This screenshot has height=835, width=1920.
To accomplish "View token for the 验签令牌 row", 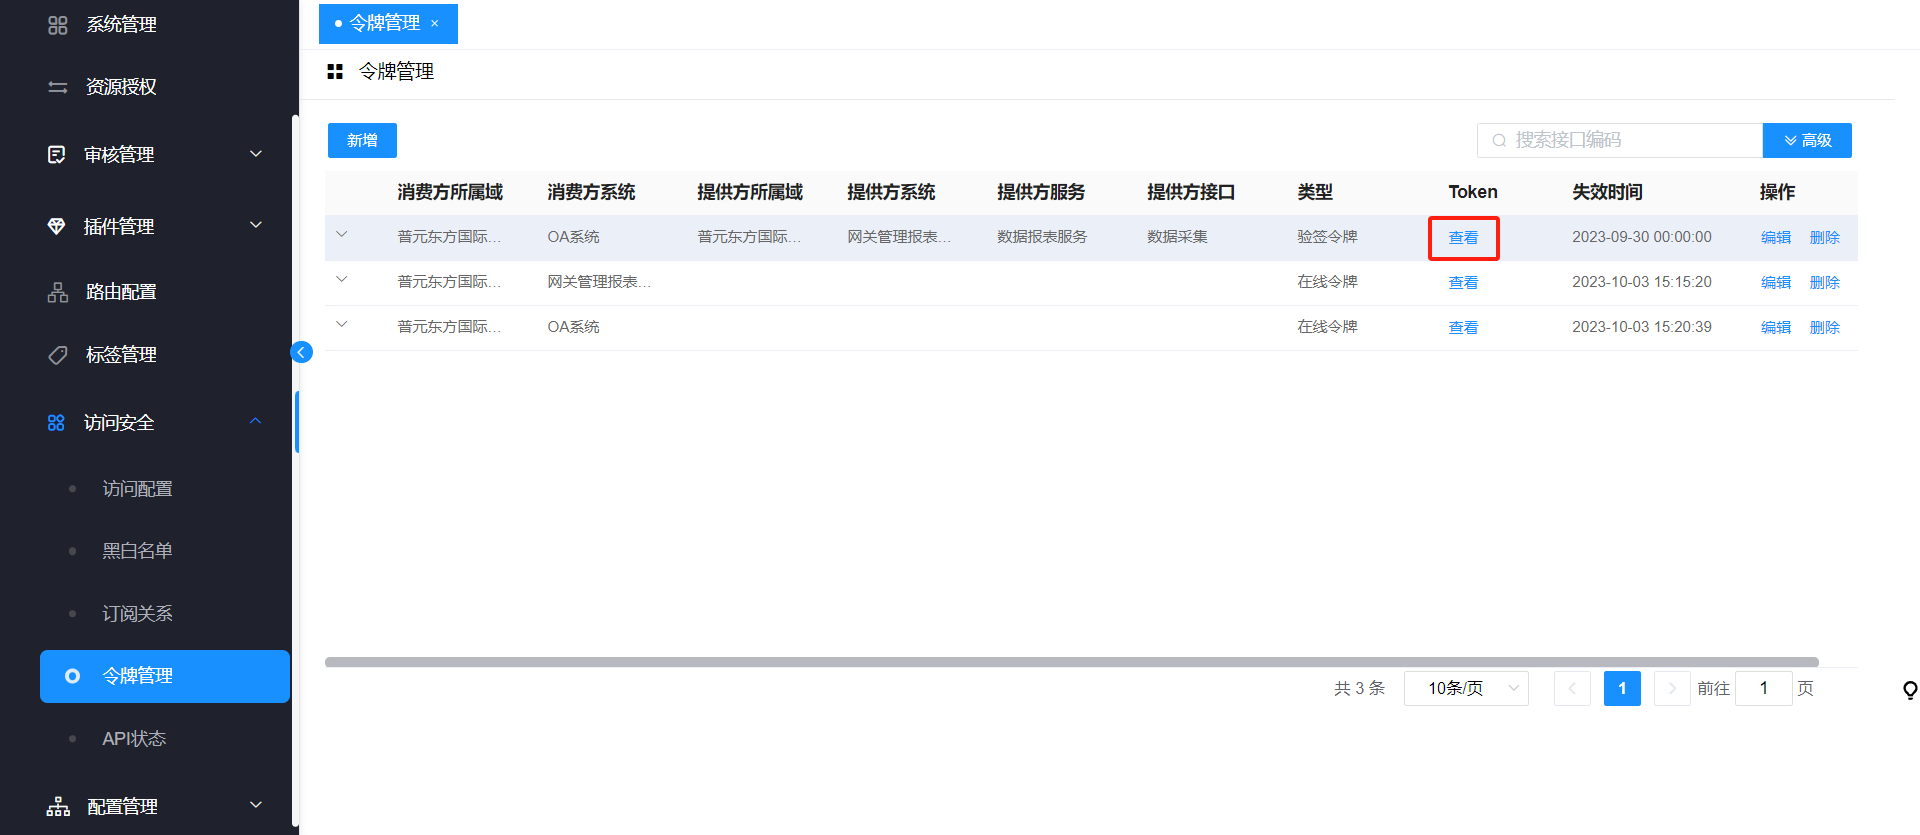I will [1463, 238].
